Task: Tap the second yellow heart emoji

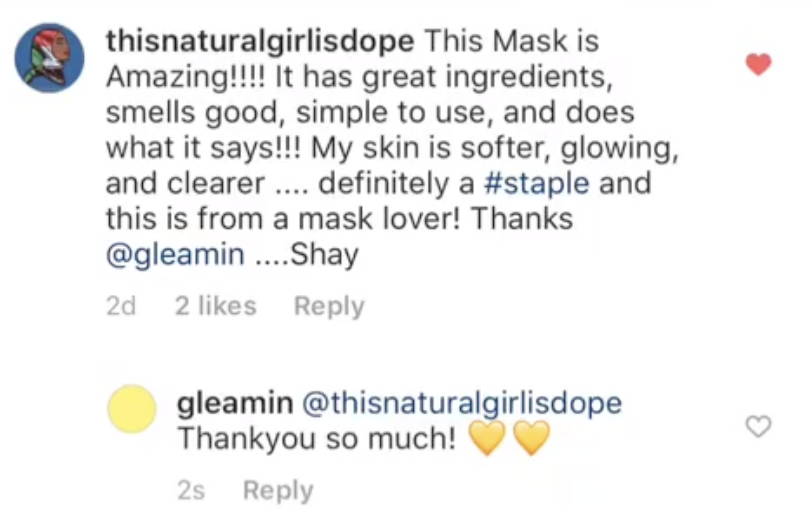Action: coord(531,438)
